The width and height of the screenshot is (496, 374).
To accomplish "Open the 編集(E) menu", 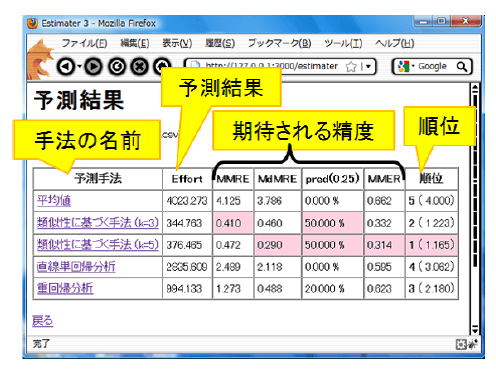I will 135,43.
